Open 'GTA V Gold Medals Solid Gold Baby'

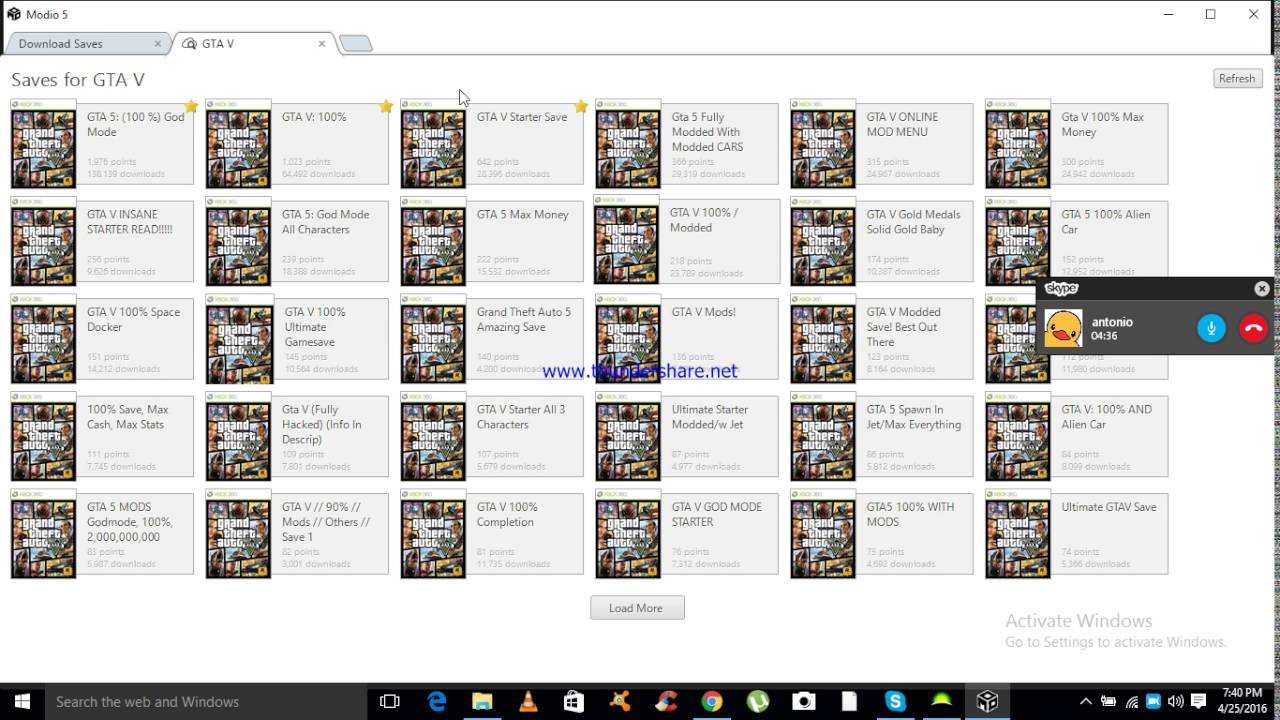tap(882, 241)
